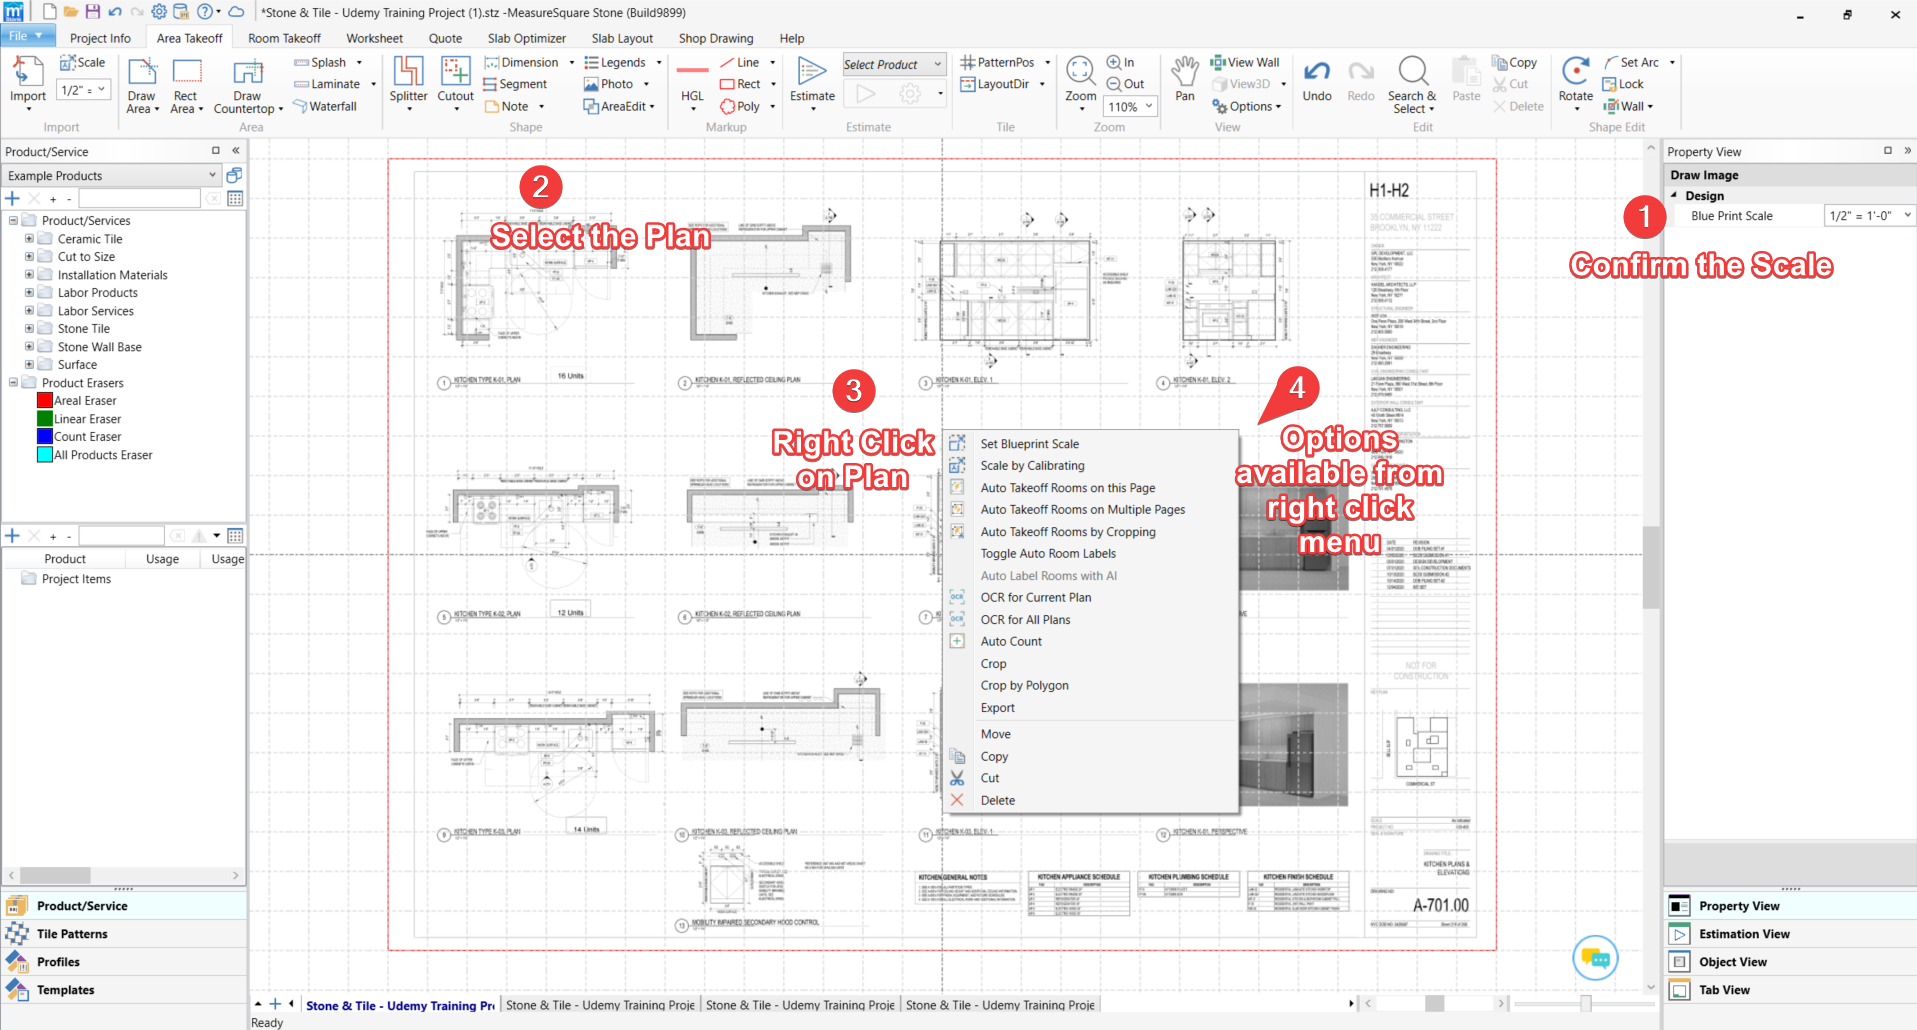Lock the selected shape
1917x1030 pixels.
pyautogui.click(x=1623, y=84)
